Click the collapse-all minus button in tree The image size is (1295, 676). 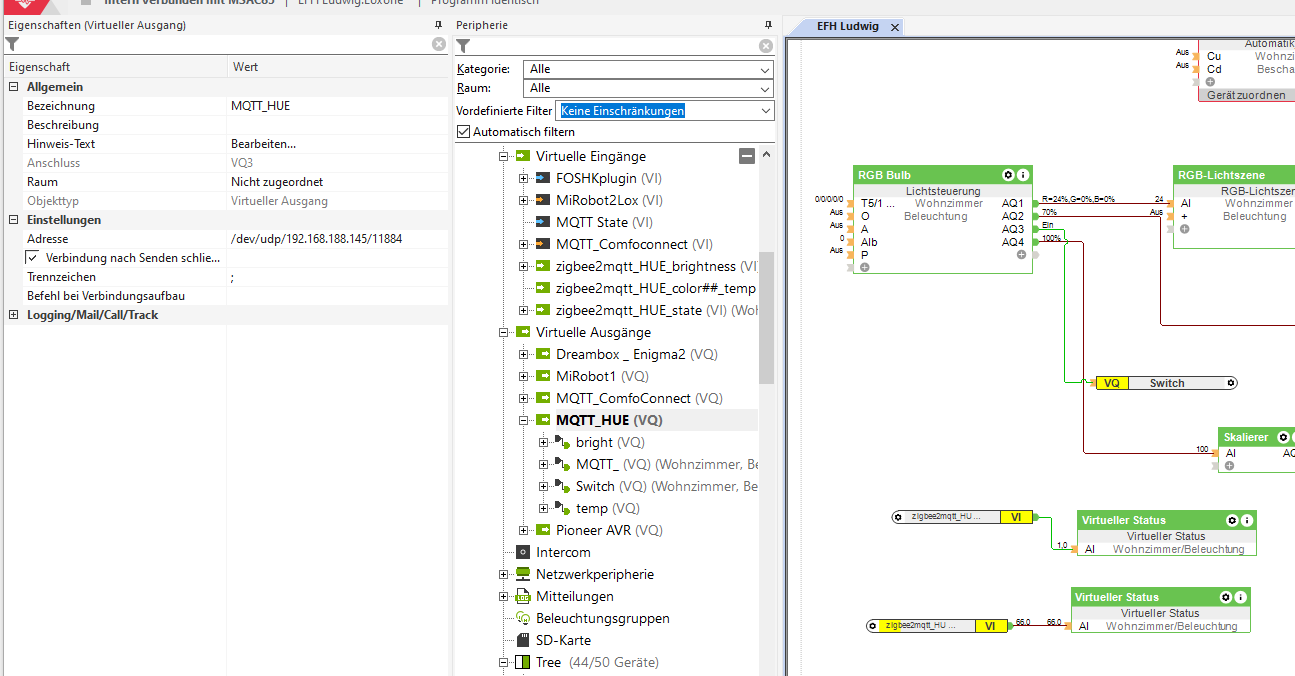point(747,156)
